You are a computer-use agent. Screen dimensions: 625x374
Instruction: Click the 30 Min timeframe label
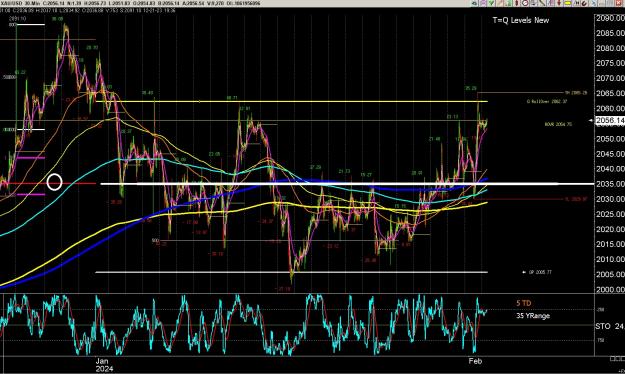pyautogui.click(x=32, y=3)
